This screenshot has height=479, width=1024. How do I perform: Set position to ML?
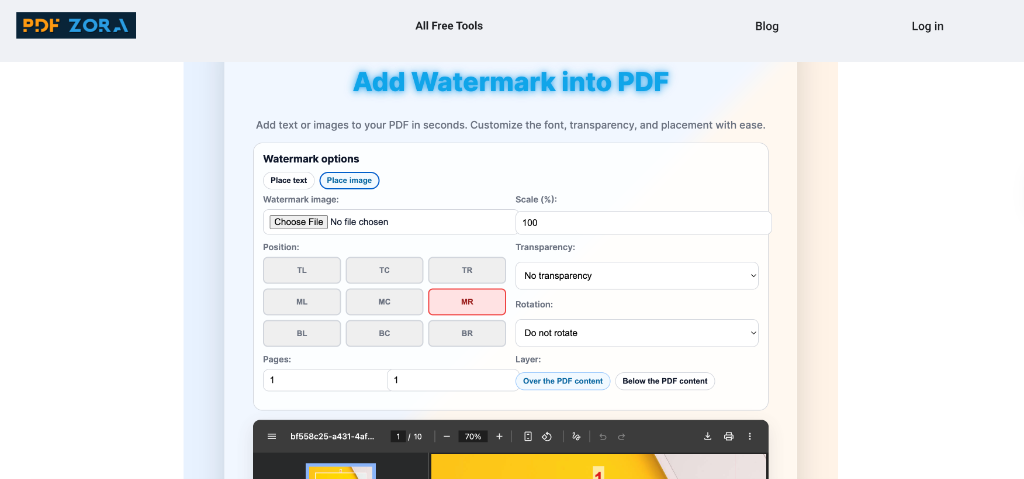pyautogui.click(x=302, y=302)
